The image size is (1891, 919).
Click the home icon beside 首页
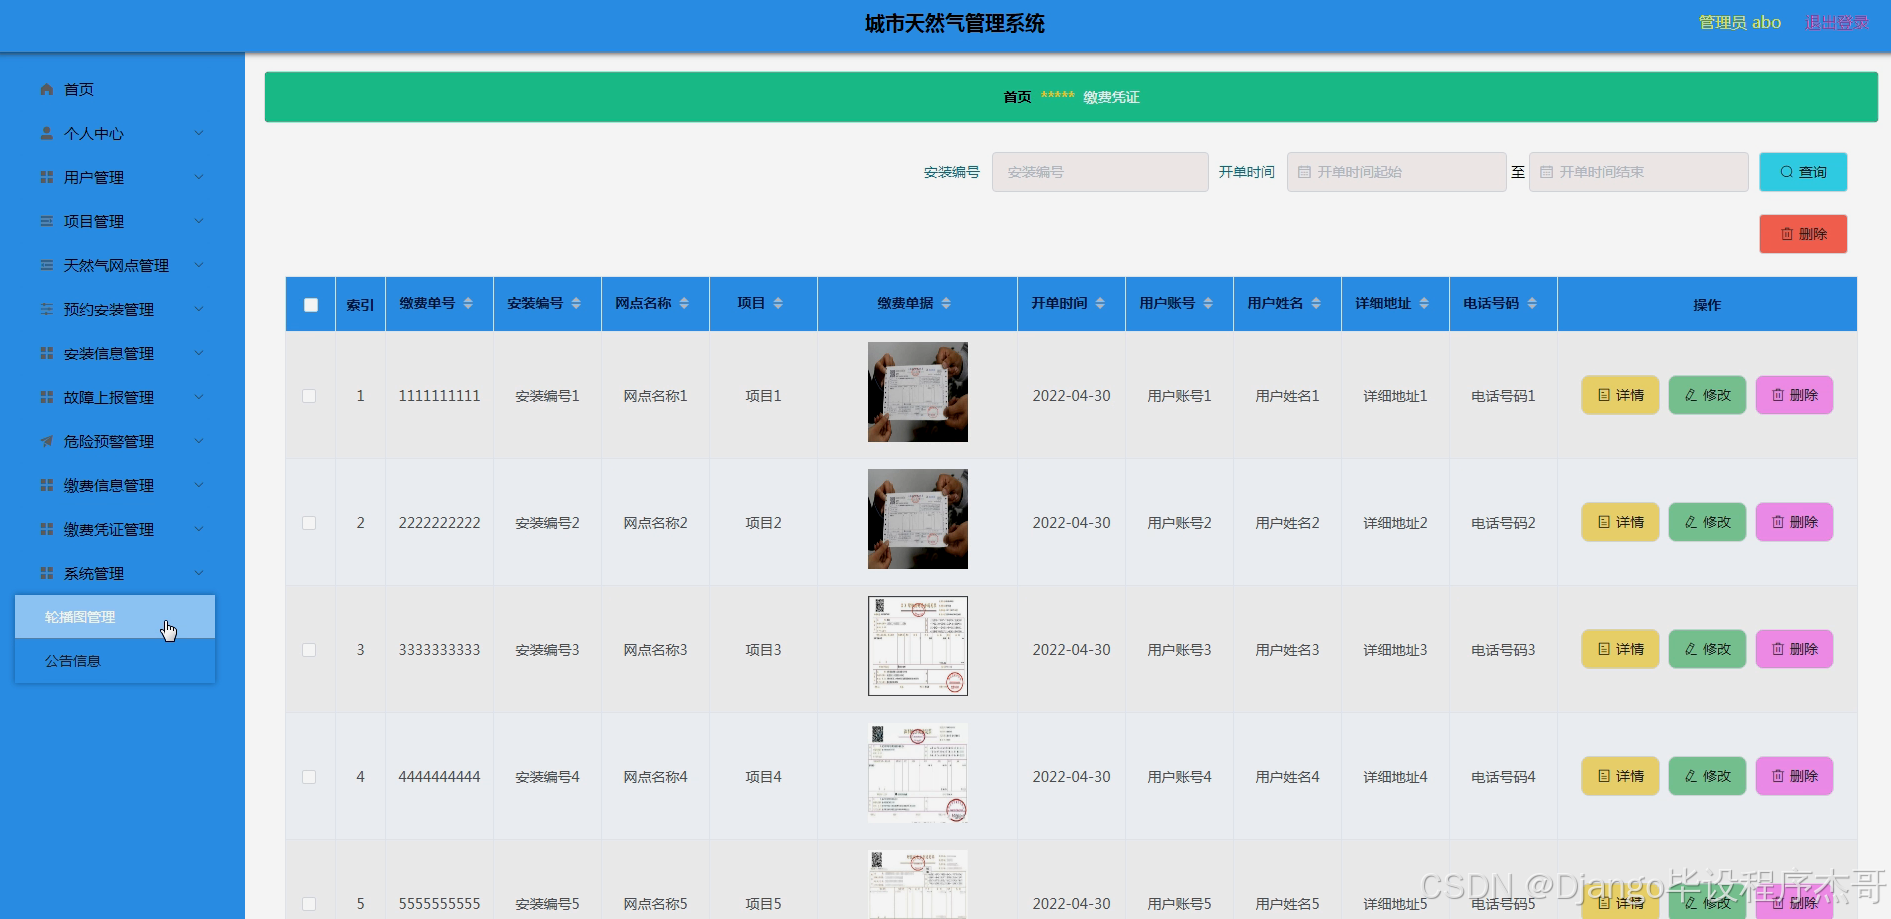47,89
